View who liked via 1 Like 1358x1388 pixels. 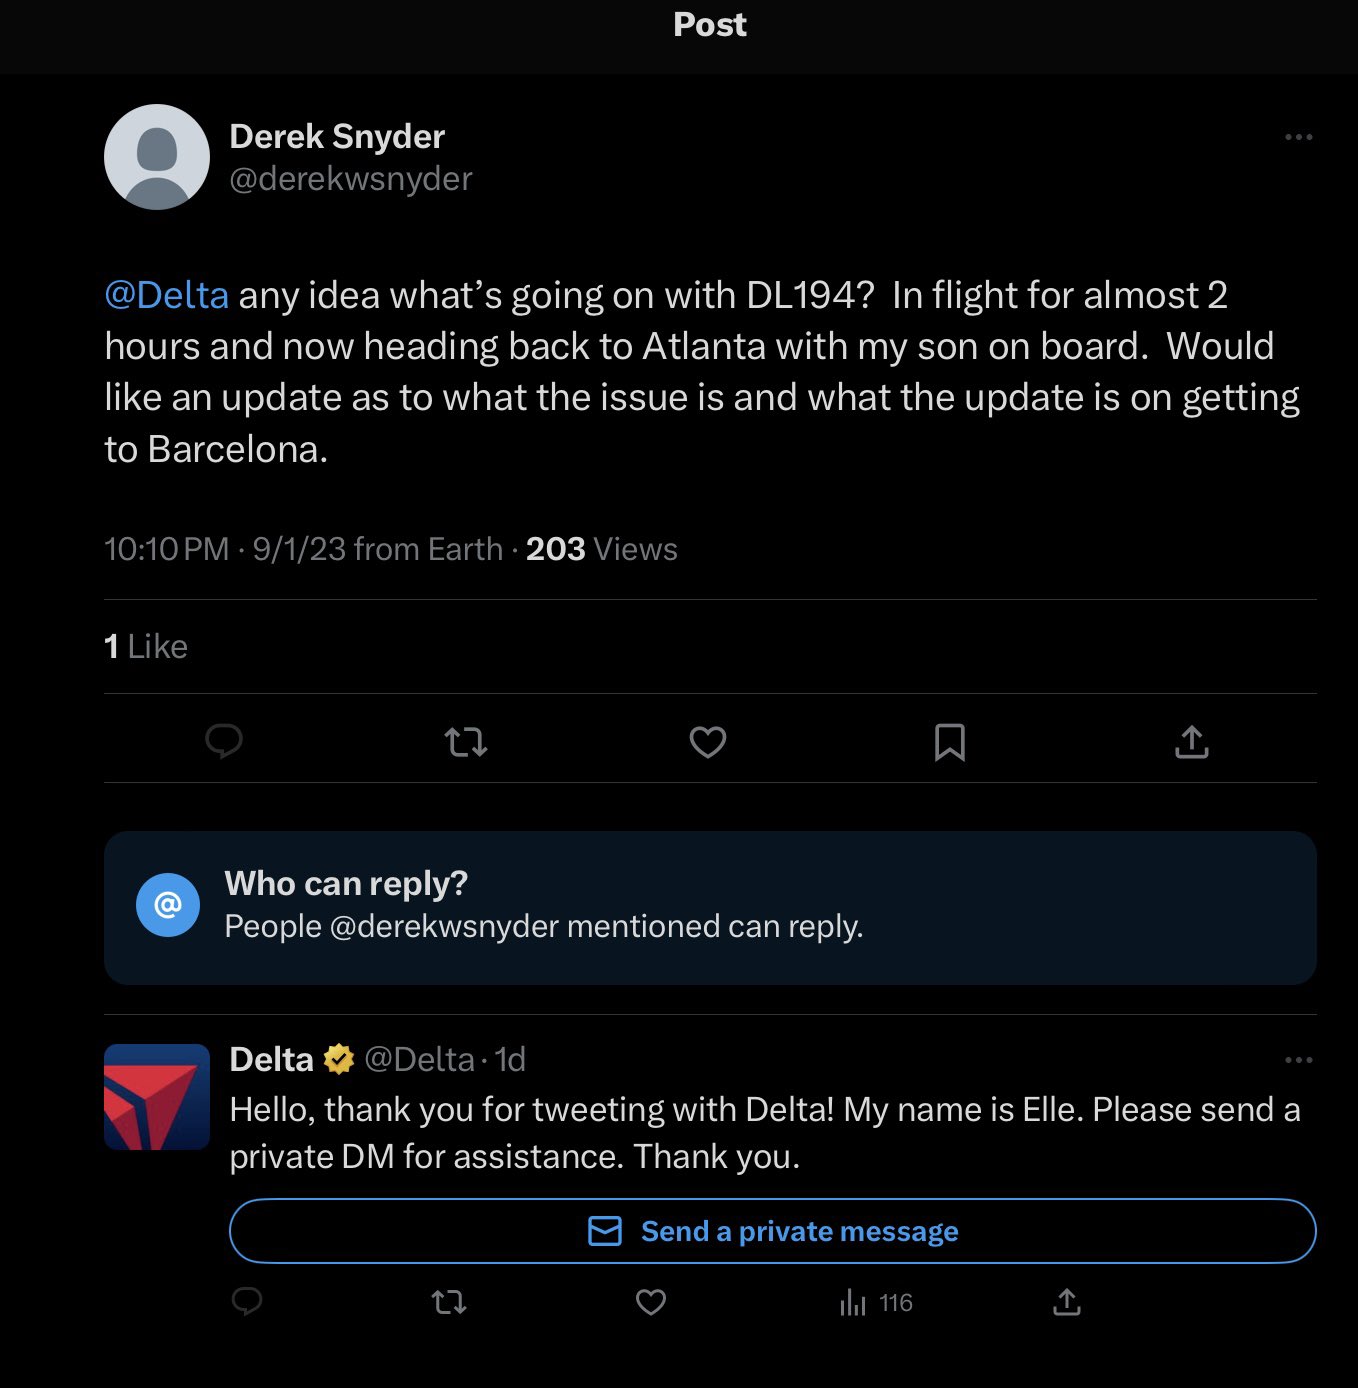coord(146,647)
